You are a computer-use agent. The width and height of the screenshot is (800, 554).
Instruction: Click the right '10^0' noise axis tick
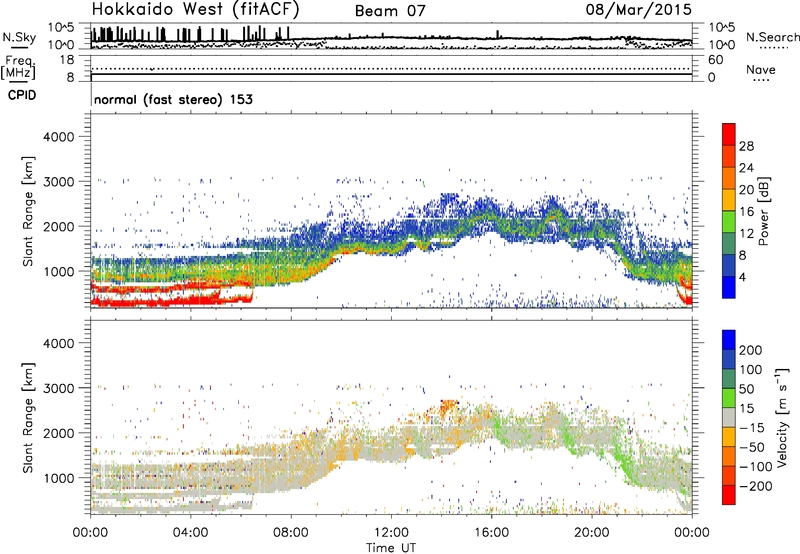pyautogui.click(x=721, y=45)
